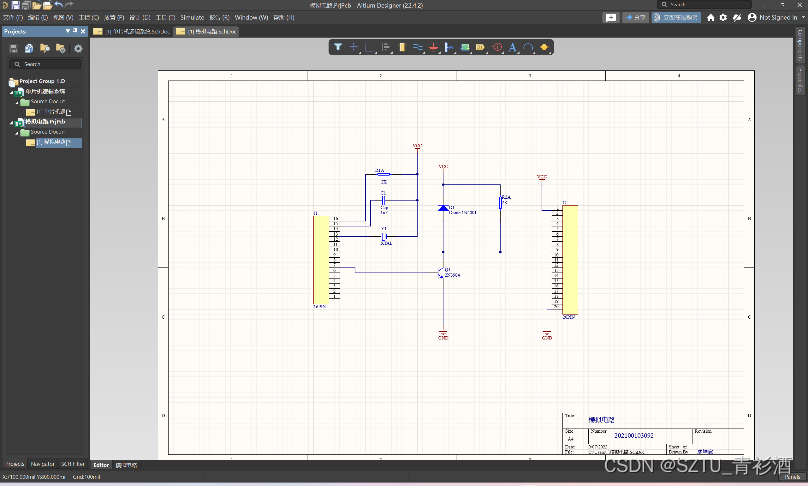Select the Place Harness tool
Screen dimensions: 808x486
point(449,47)
